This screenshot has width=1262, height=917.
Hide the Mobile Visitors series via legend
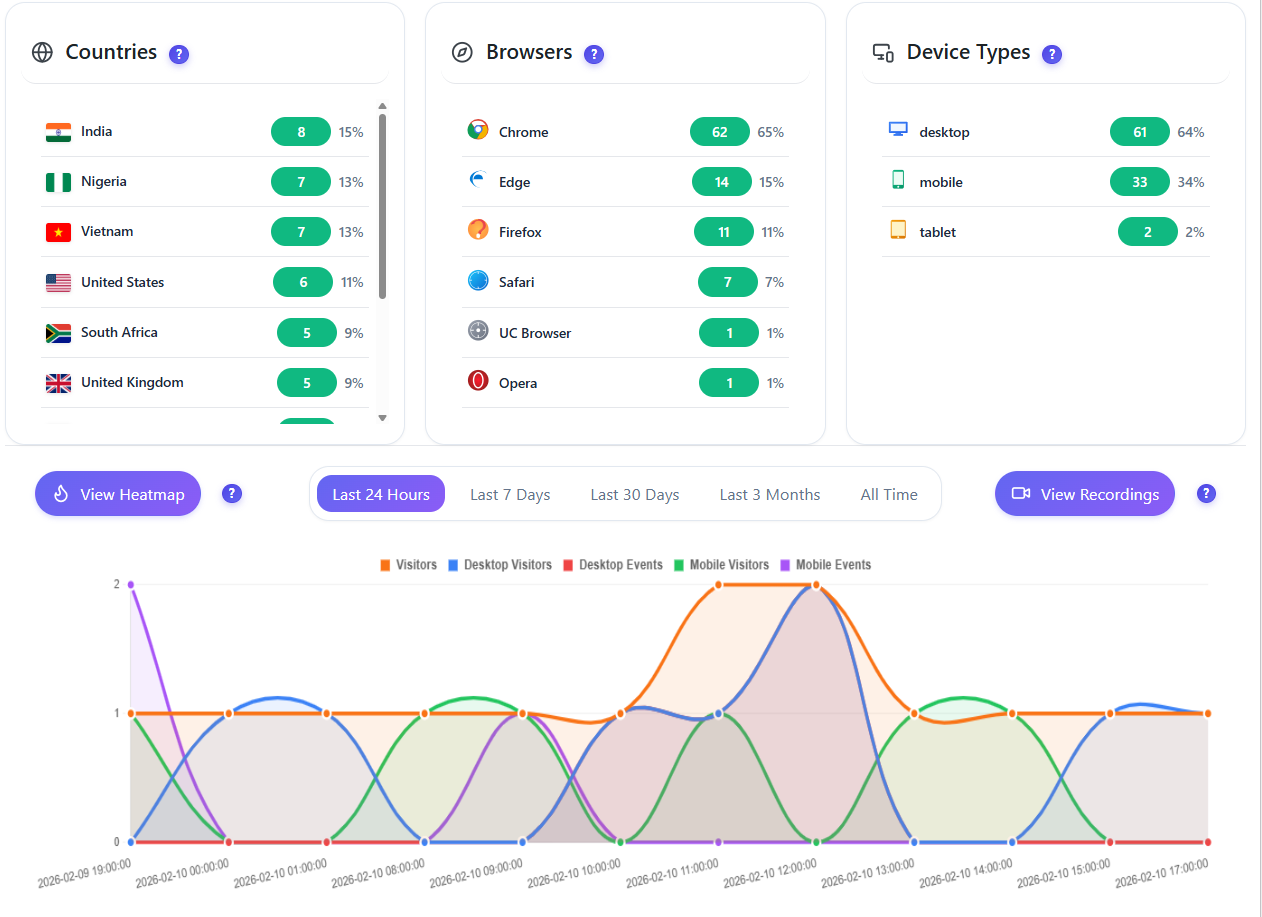point(722,564)
